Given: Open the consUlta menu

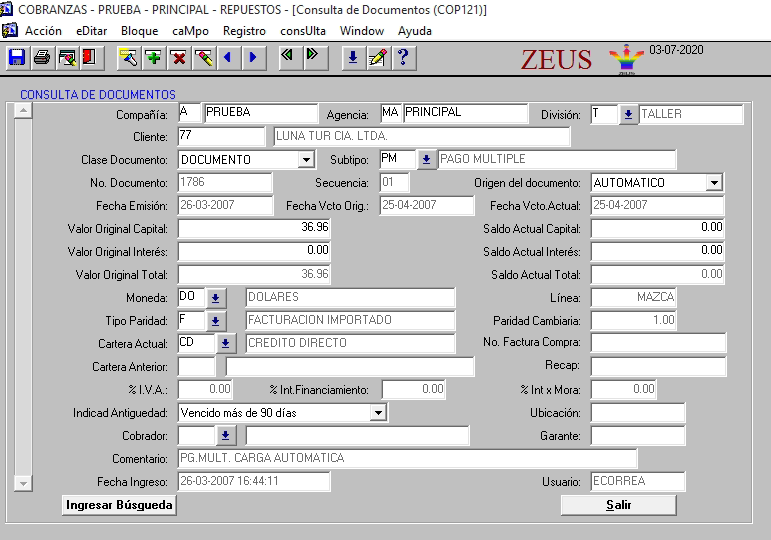Looking at the screenshot, I should point(303,31).
